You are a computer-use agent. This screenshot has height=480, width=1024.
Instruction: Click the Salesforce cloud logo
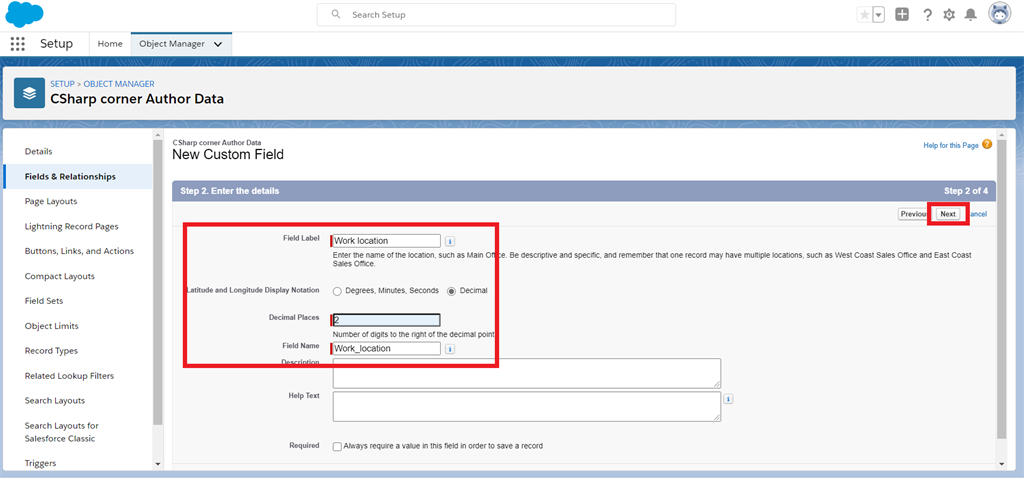coord(24,14)
